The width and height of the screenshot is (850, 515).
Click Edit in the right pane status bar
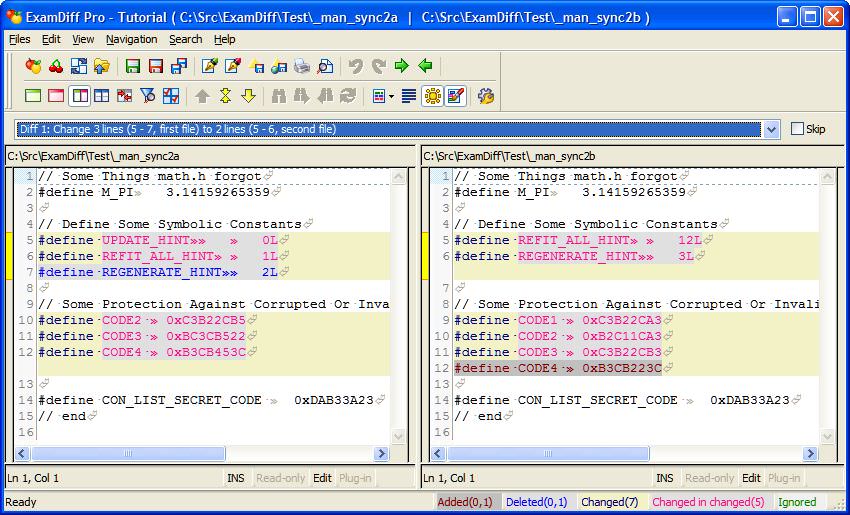tap(751, 478)
